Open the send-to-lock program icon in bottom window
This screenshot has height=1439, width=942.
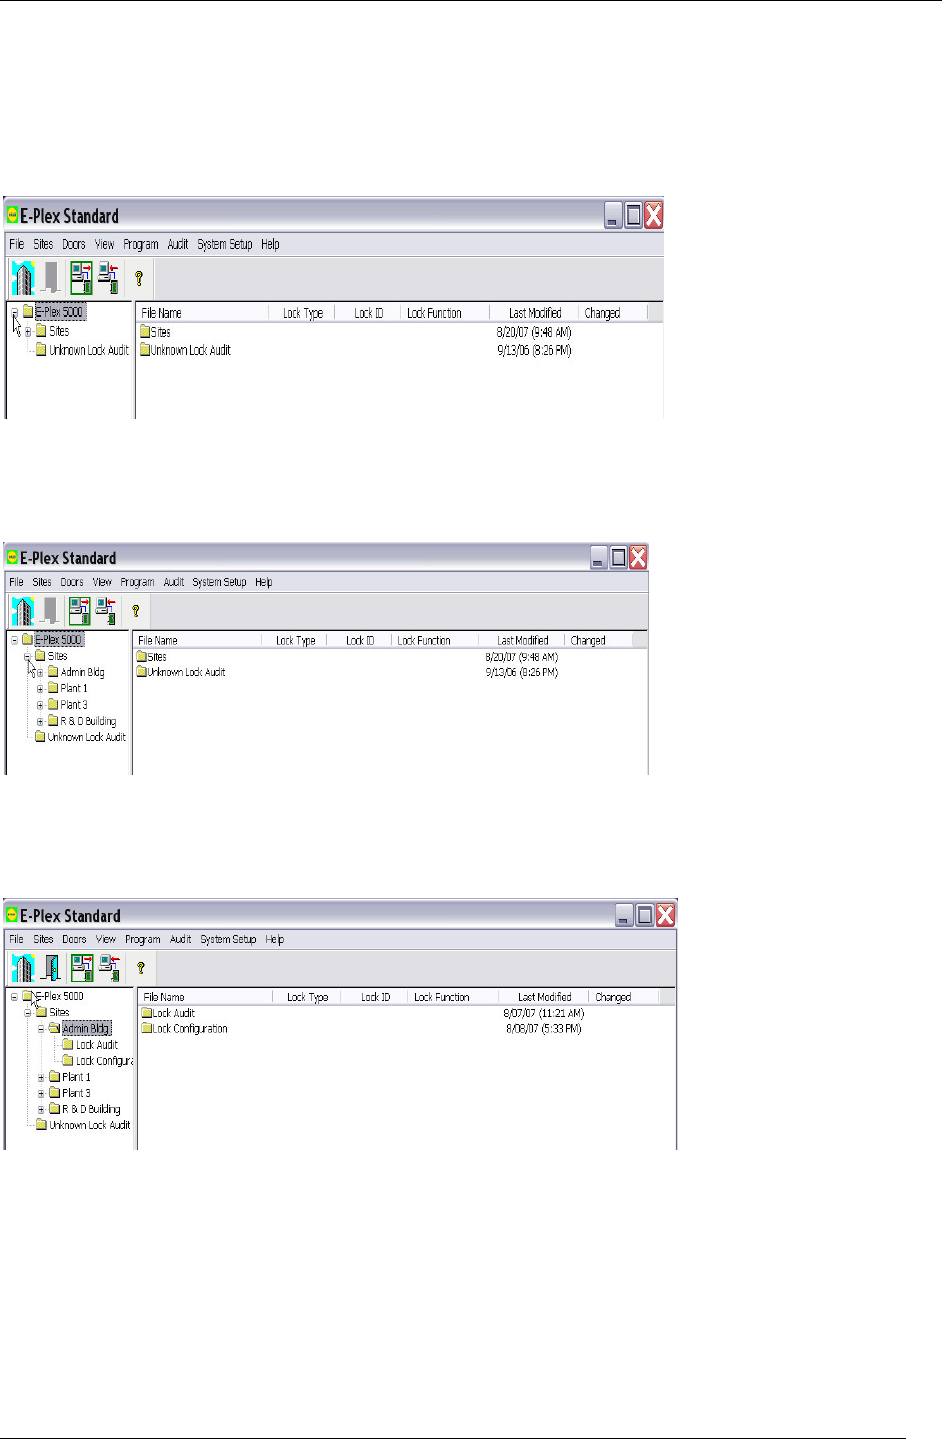(82, 967)
